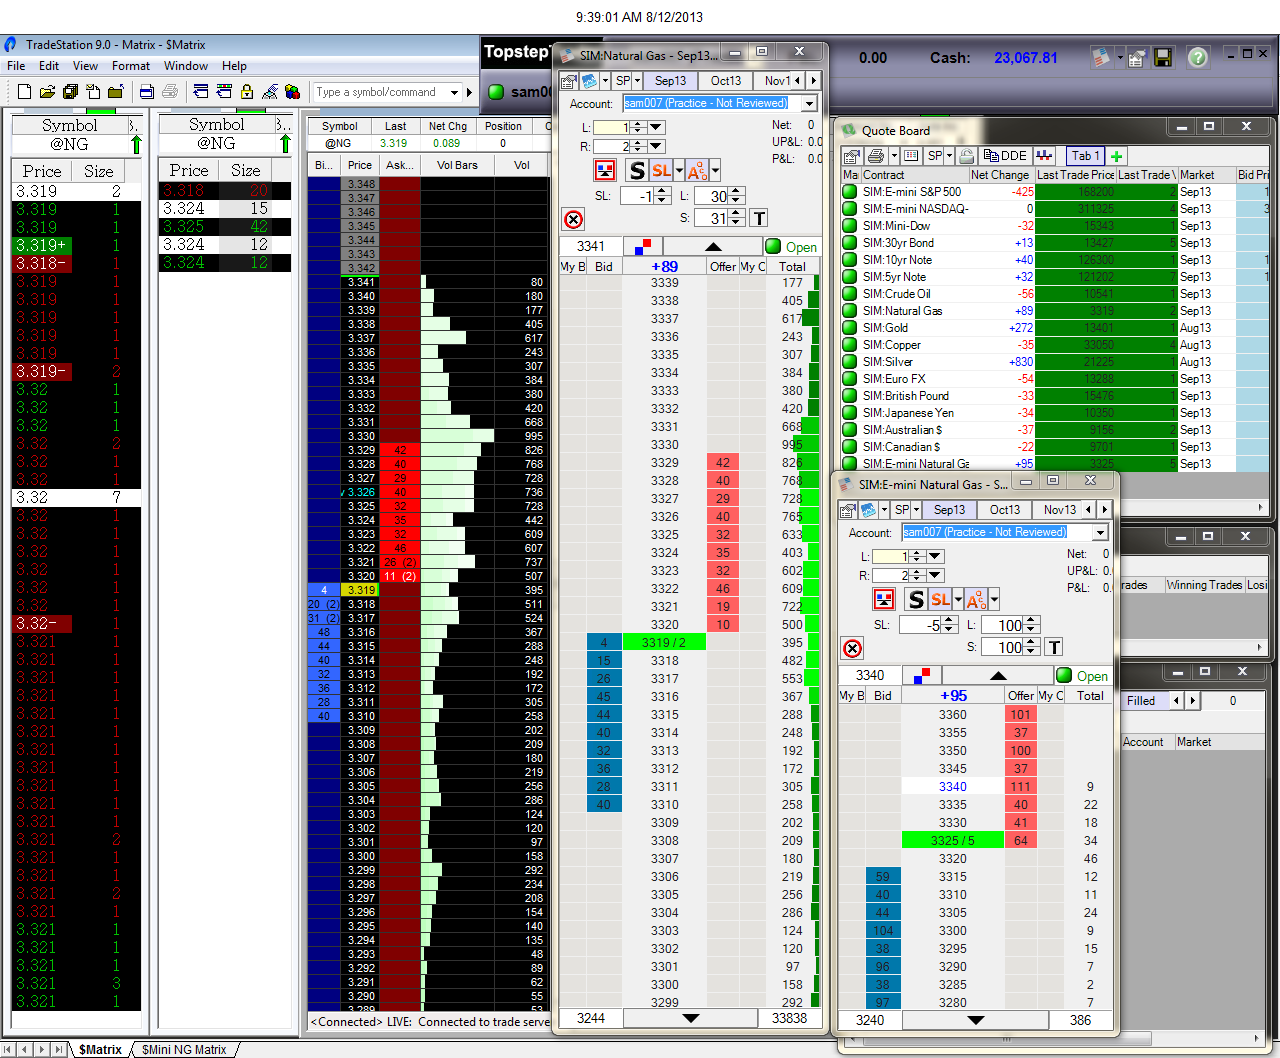Open the File menu
Viewport: 1280px width, 1058px height.
point(16,66)
